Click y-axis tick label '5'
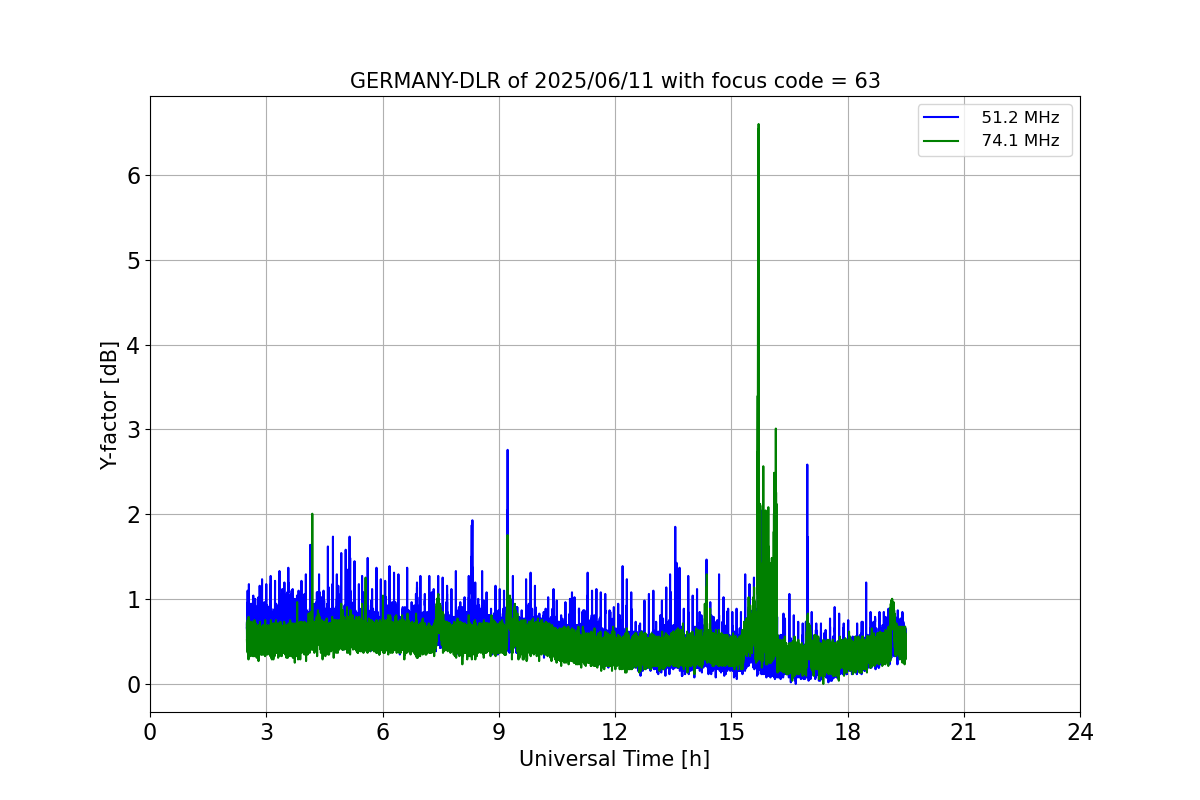This screenshot has height=800, width=1200. click(133, 261)
